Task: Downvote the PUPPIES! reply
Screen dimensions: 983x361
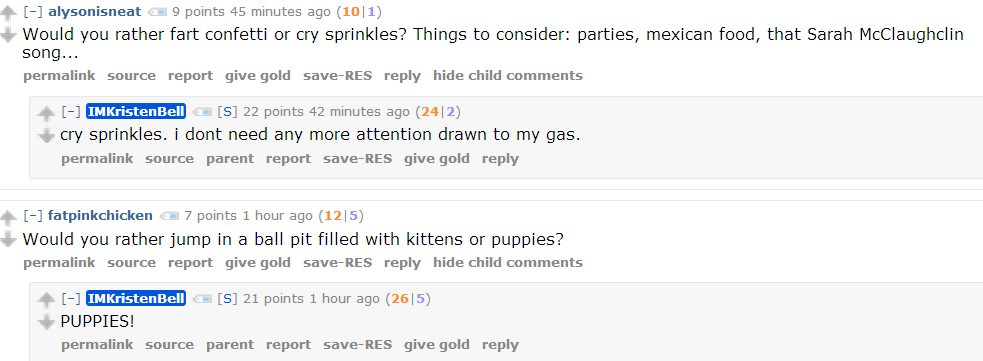Action: point(46,322)
